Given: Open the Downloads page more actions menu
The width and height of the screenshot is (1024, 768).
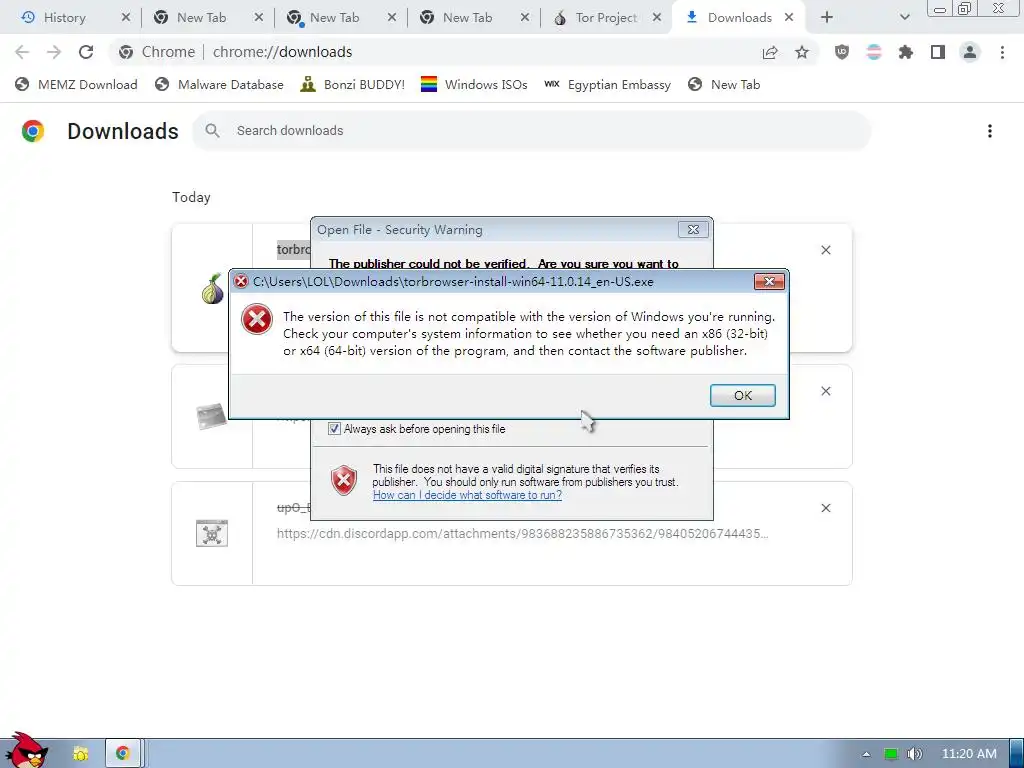Looking at the screenshot, I should 990,131.
